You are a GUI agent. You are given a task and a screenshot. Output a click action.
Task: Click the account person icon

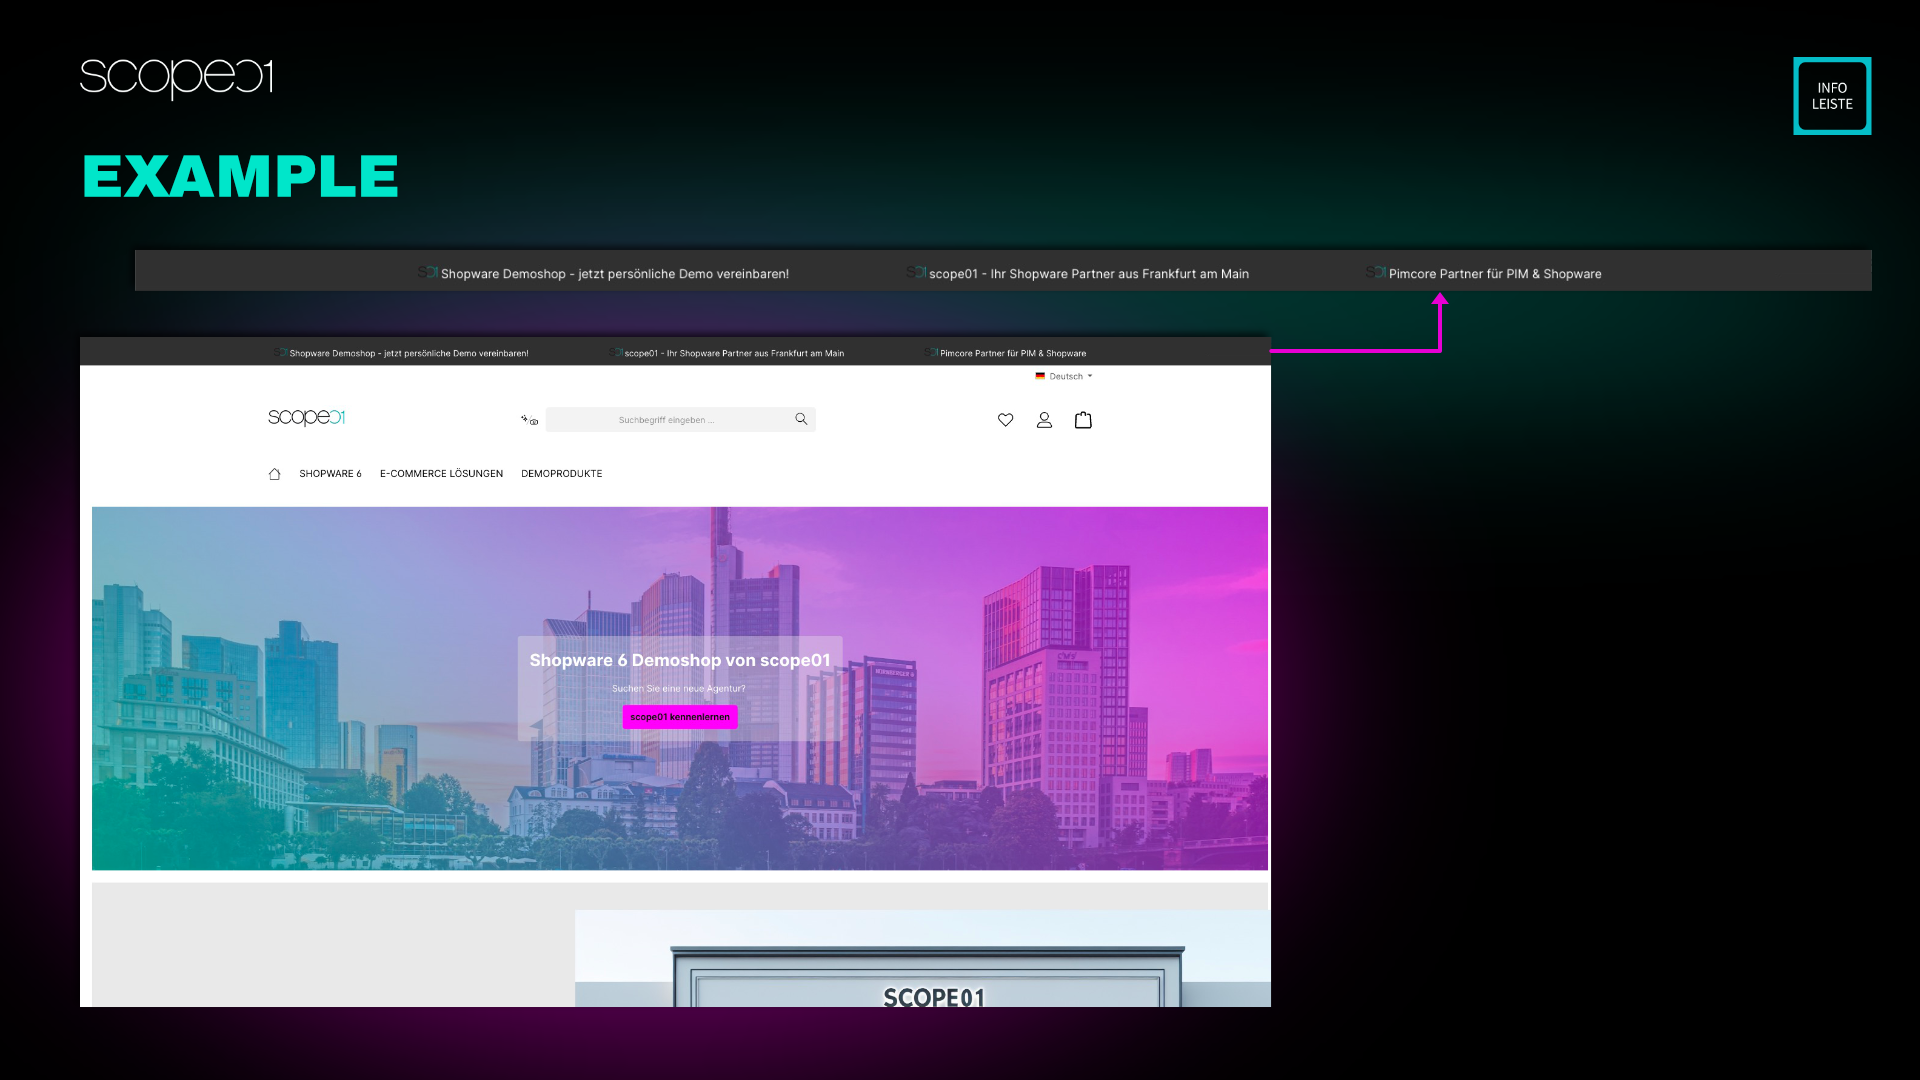1044,420
